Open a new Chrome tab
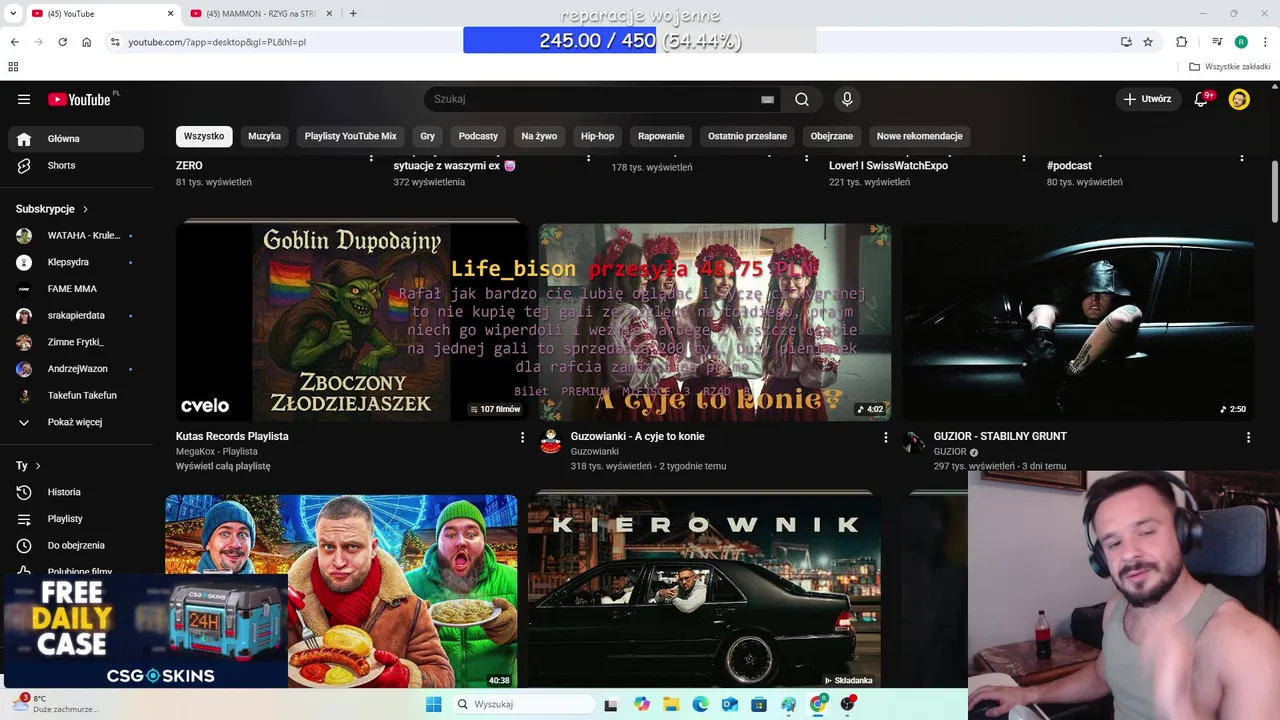Image resolution: width=1280 pixels, height=720 pixels. point(353,13)
